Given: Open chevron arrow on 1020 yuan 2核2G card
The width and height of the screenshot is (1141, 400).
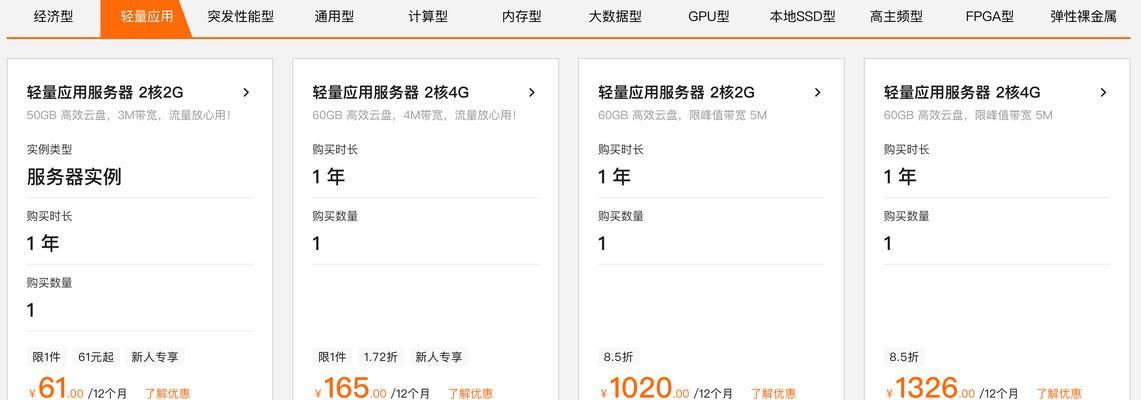Looking at the screenshot, I should click(818, 92).
